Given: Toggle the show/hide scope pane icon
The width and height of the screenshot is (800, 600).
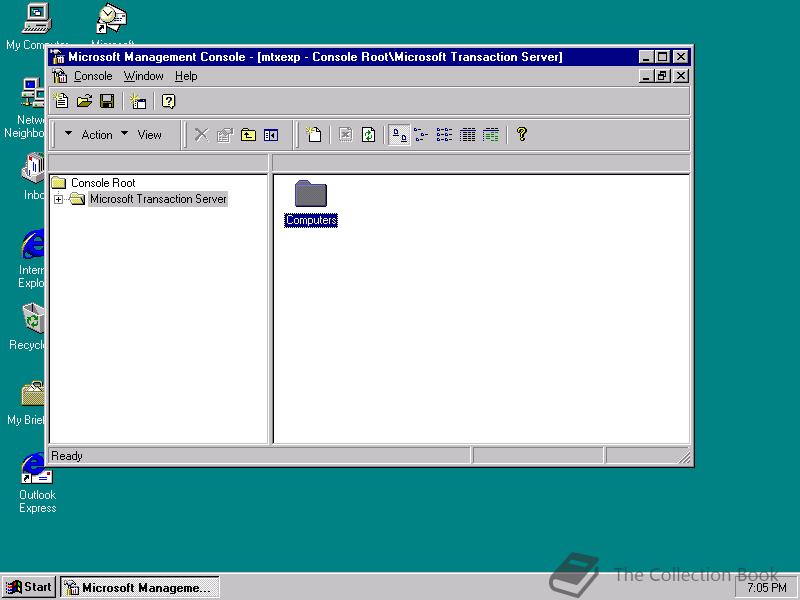Looking at the screenshot, I should coord(271,135).
